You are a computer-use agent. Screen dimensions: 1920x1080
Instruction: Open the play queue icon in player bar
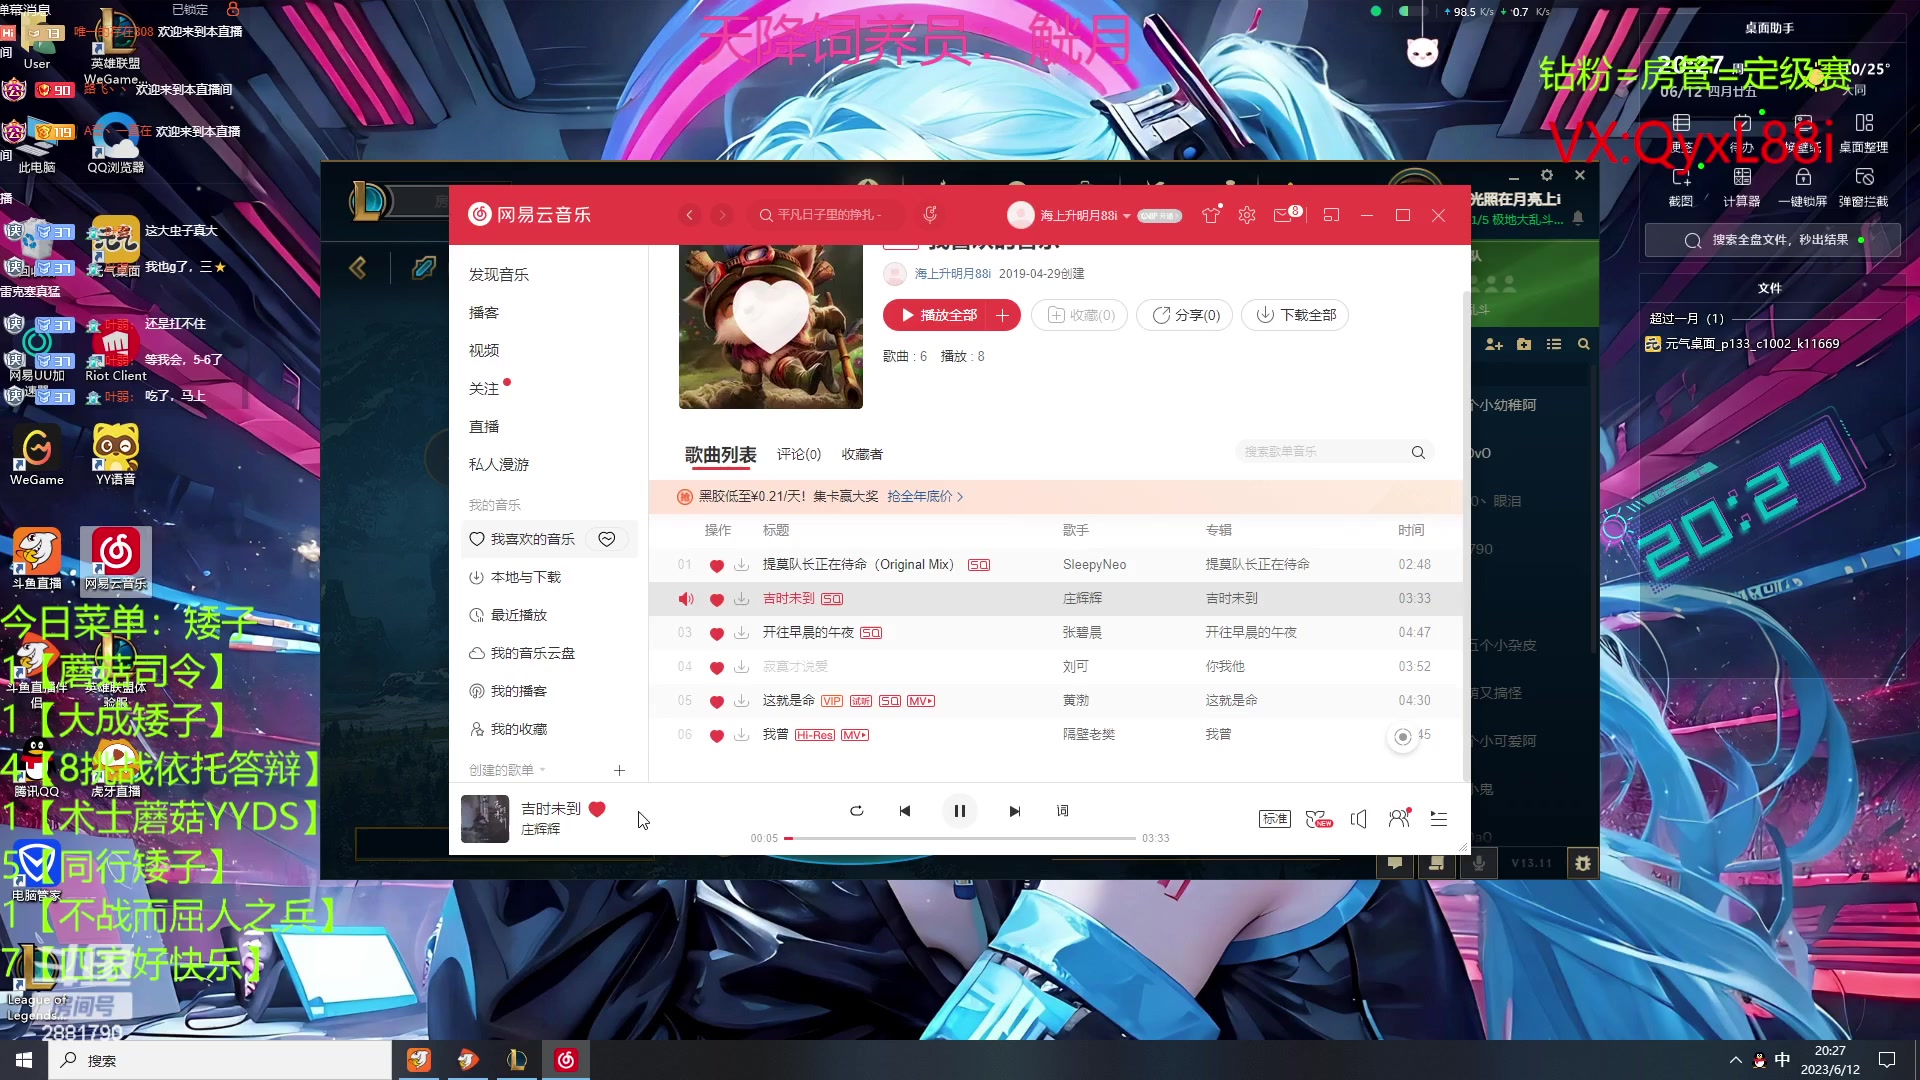[1438, 819]
